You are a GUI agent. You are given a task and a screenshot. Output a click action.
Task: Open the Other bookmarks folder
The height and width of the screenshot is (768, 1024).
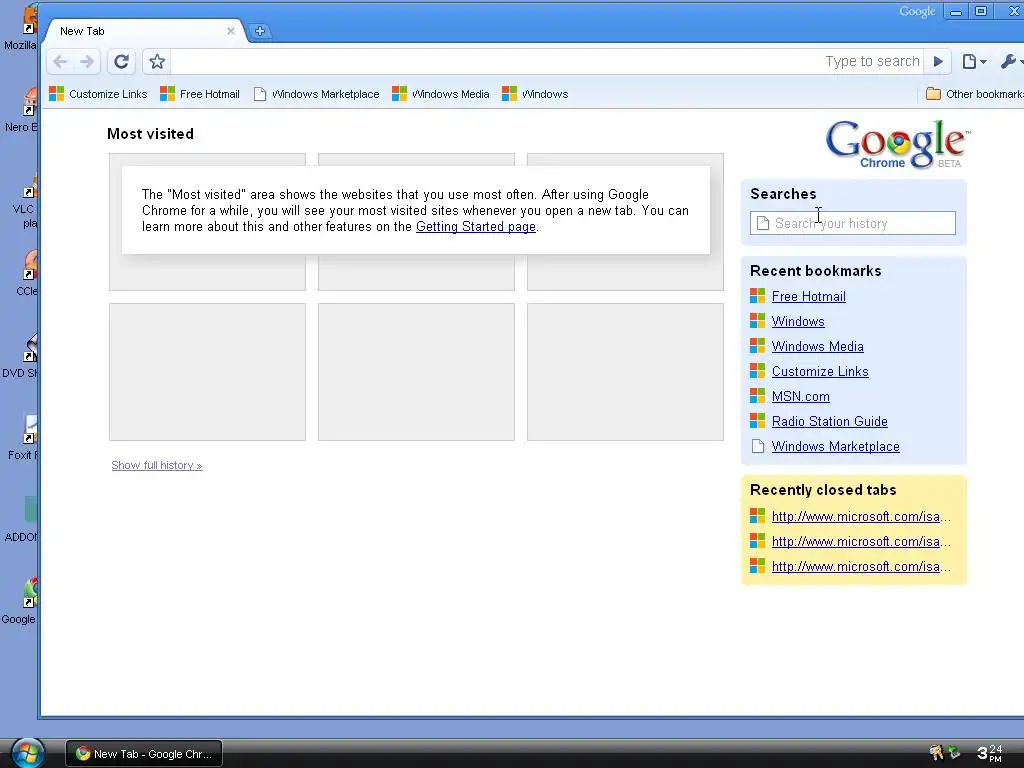click(x=974, y=94)
